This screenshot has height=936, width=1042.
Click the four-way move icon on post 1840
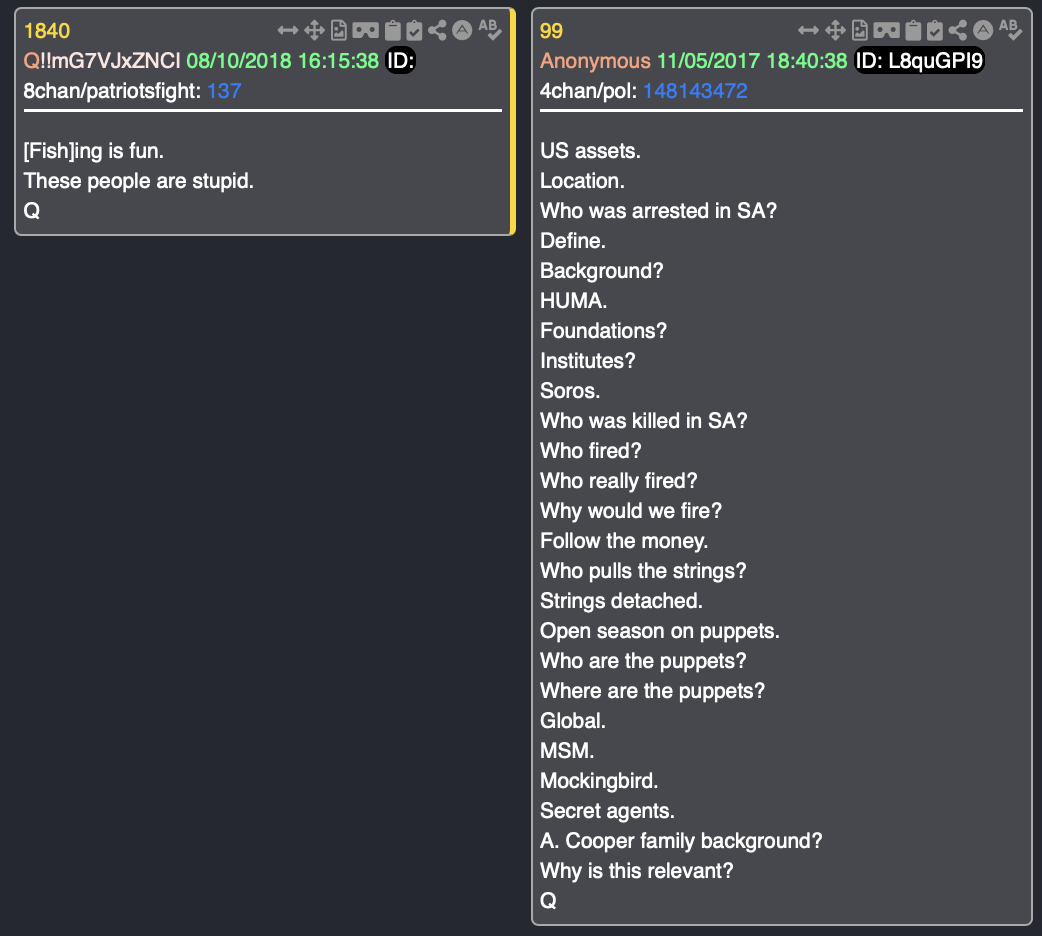coord(316,31)
